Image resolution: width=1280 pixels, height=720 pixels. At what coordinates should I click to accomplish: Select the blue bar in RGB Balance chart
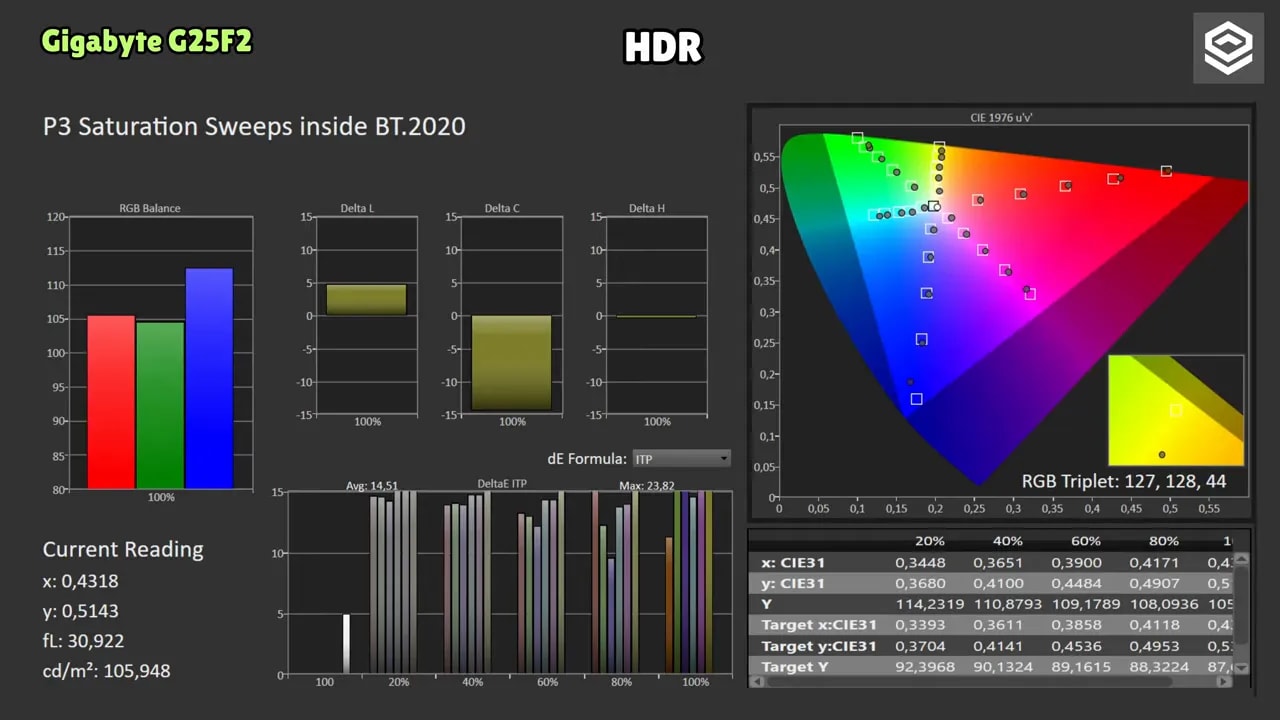[209, 378]
